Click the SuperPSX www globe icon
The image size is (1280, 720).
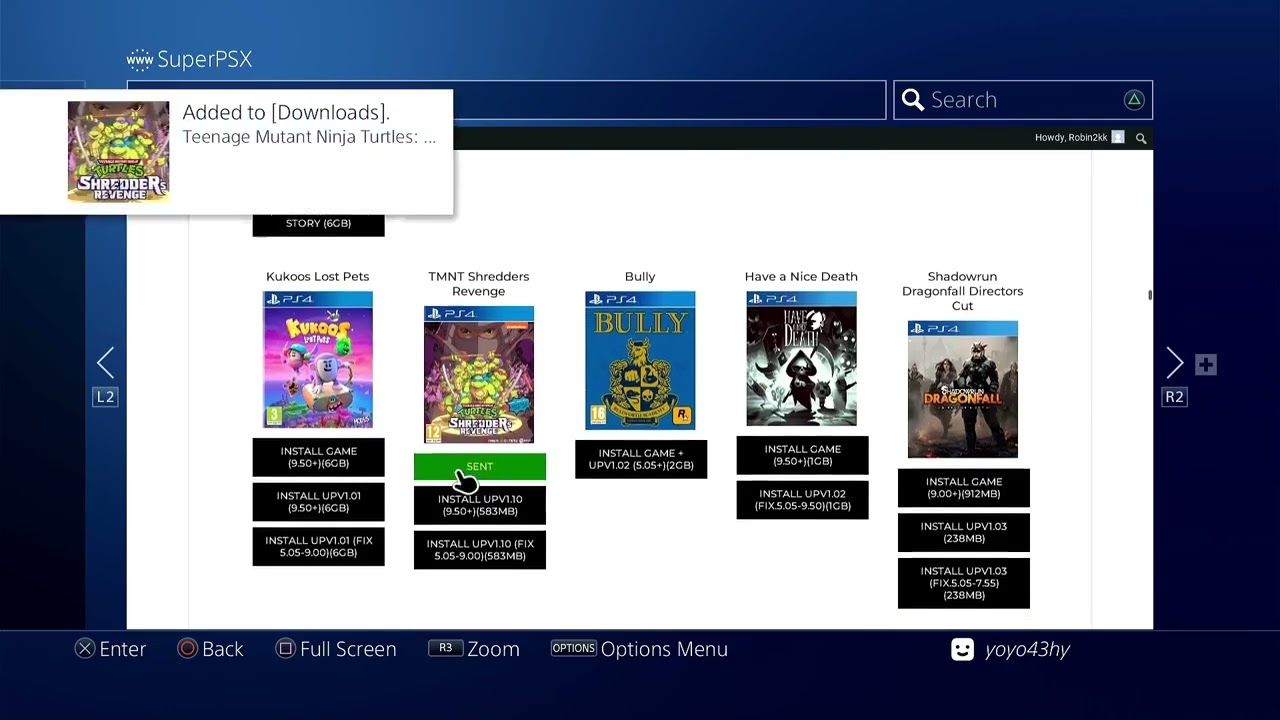[x=140, y=60]
